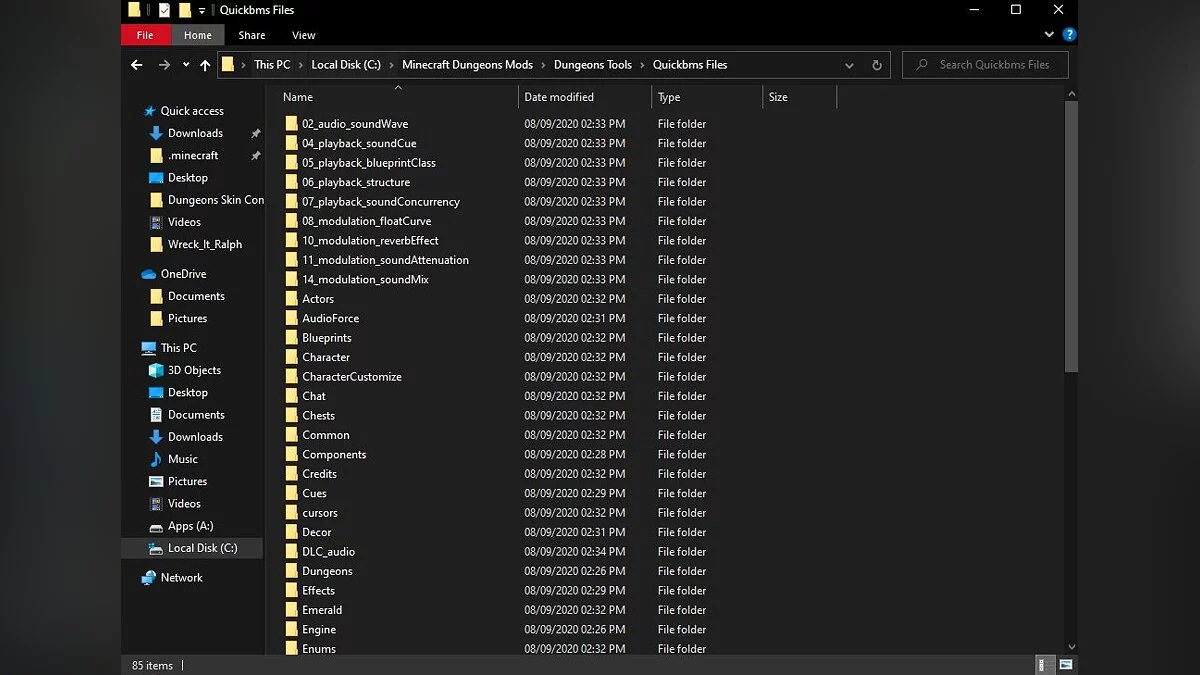
Task: Open the Share ribbon tab
Action: tap(251, 34)
